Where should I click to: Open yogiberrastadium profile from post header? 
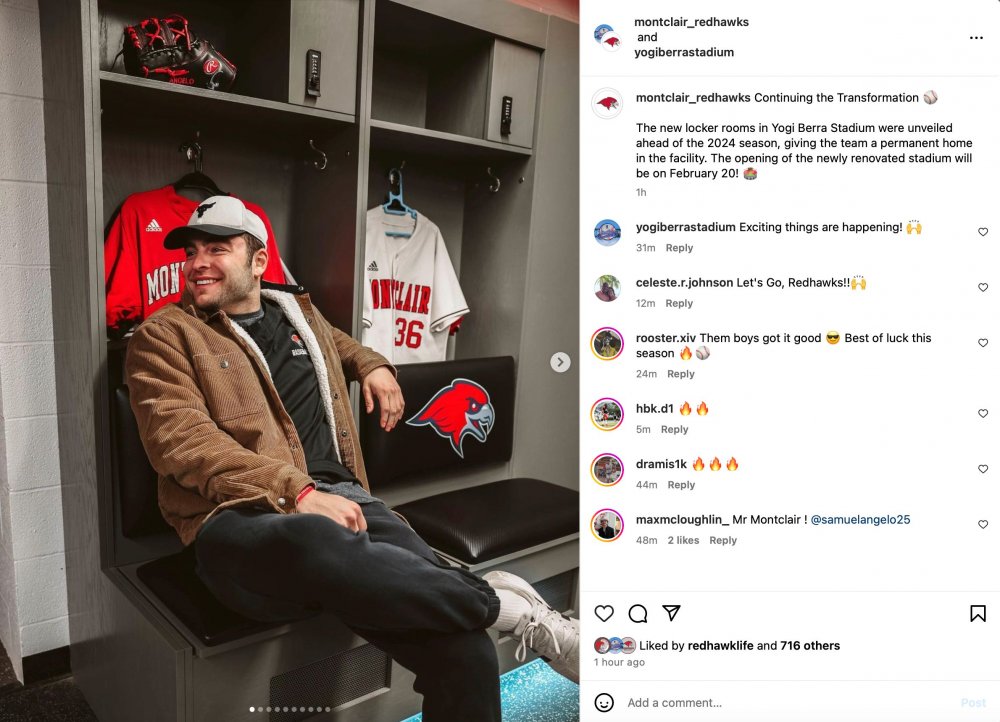coord(684,52)
